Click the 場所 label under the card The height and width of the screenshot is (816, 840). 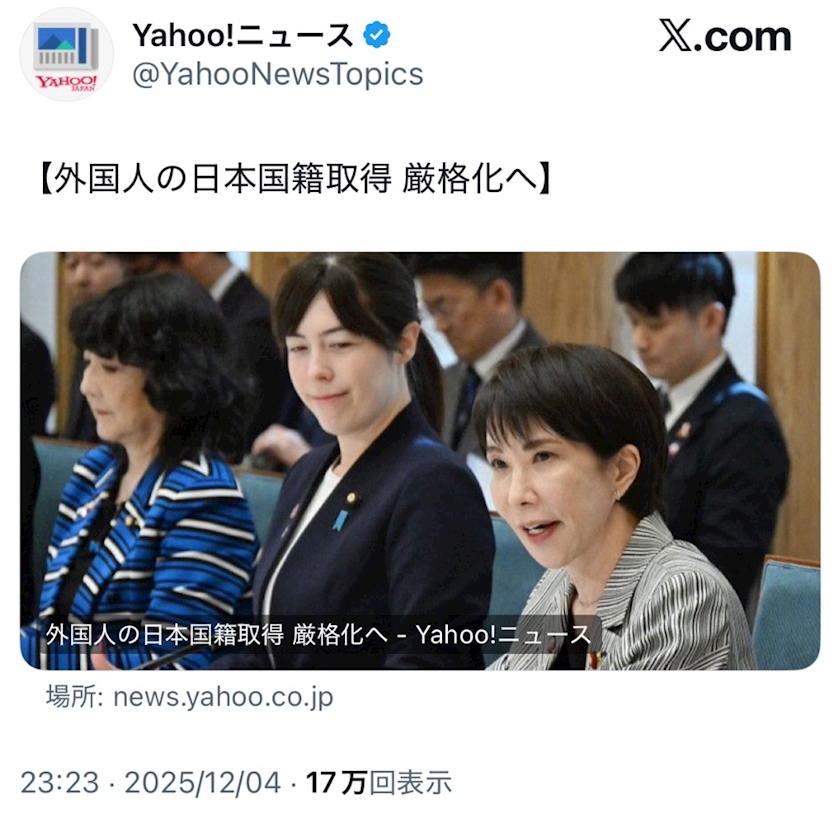(74, 697)
